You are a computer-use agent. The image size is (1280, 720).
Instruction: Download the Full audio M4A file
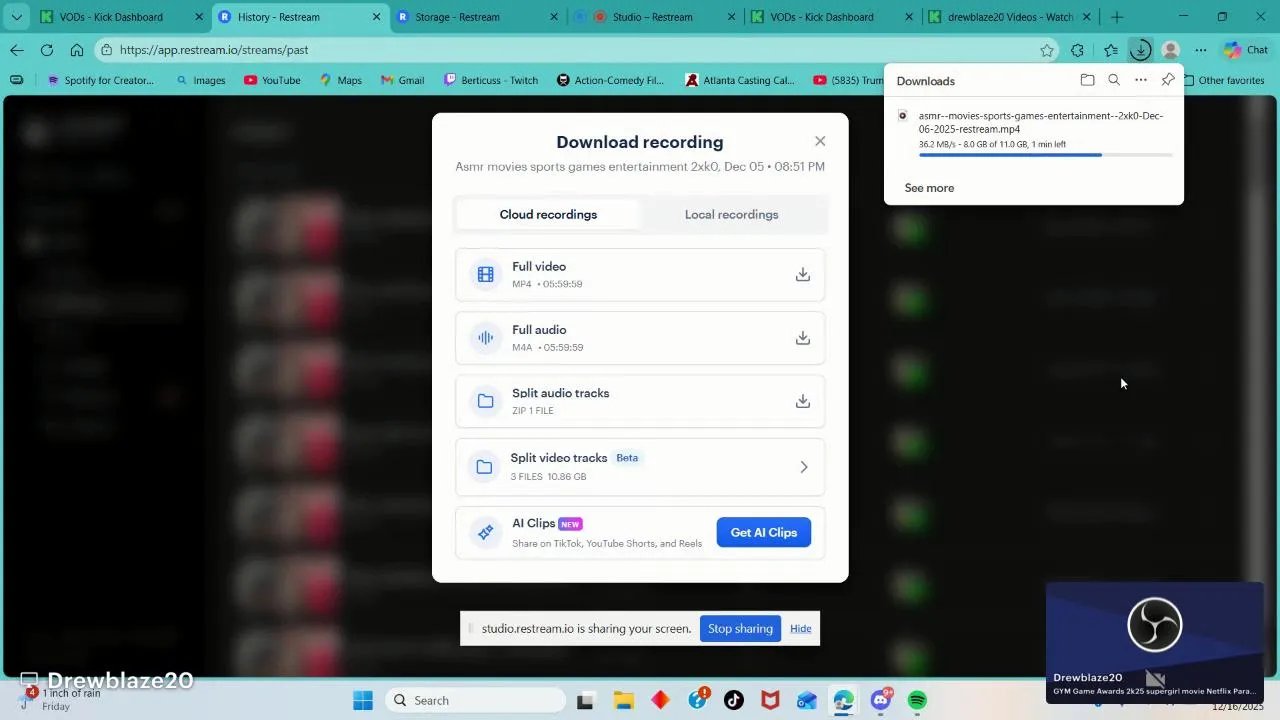(x=802, y=338)
